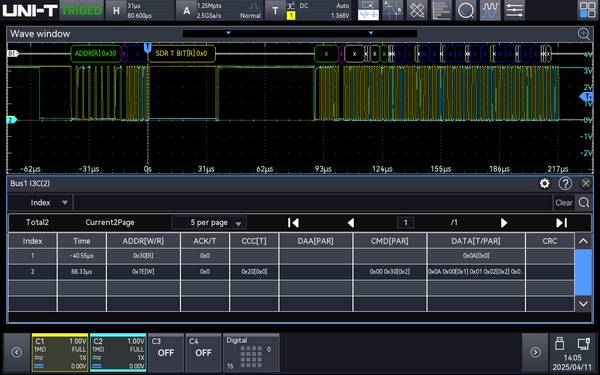Select the row with address 0x7E[W]
Image resolution: width=600 pixels, height=375 pixels.
(x=291, y=272)
